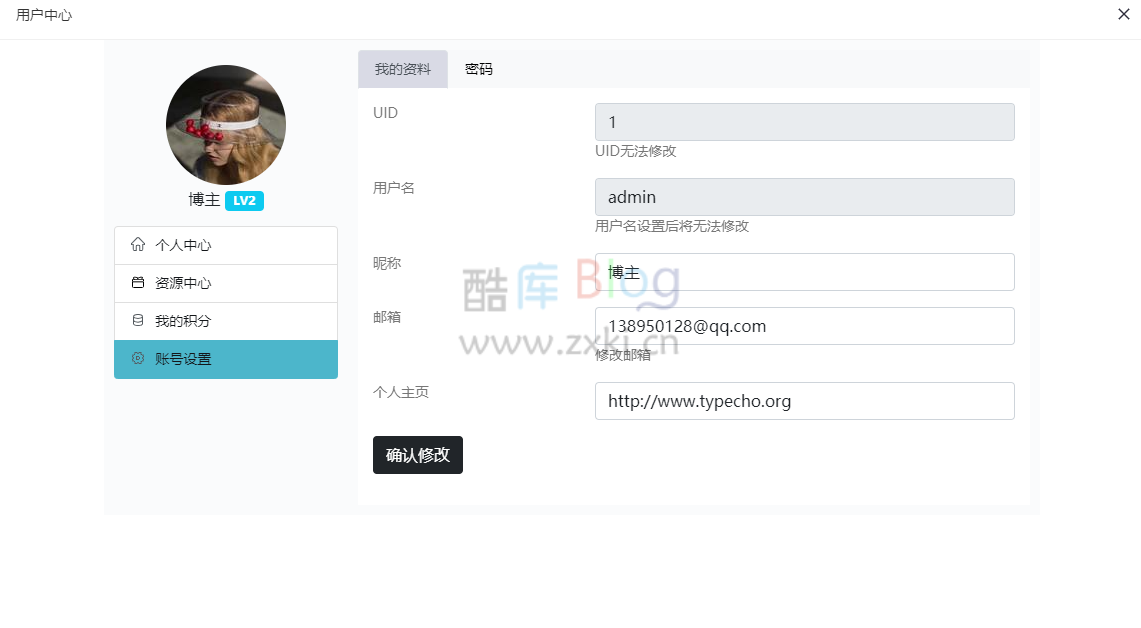Click the gear icon next to 账号设置
The height and width of the screenshot is (628, 1141).
click(x=140, y=359)
